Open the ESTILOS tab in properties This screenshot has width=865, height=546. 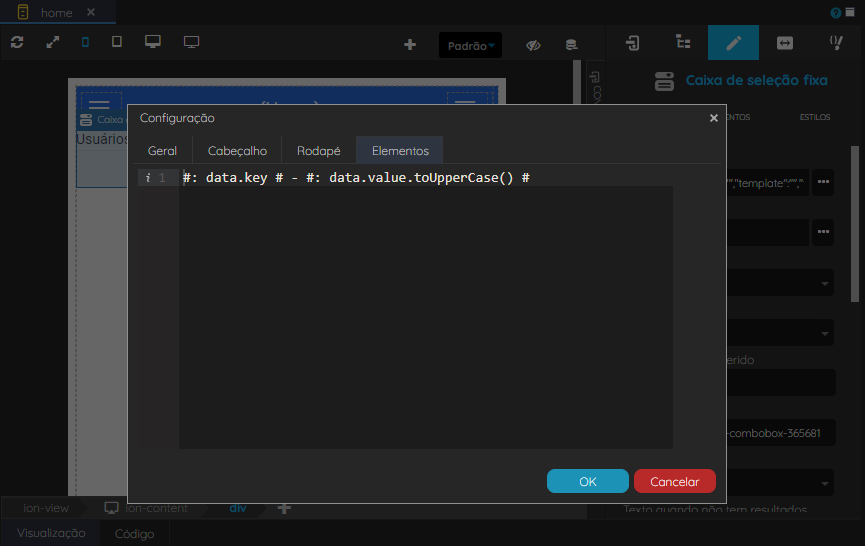click(815, 117)
